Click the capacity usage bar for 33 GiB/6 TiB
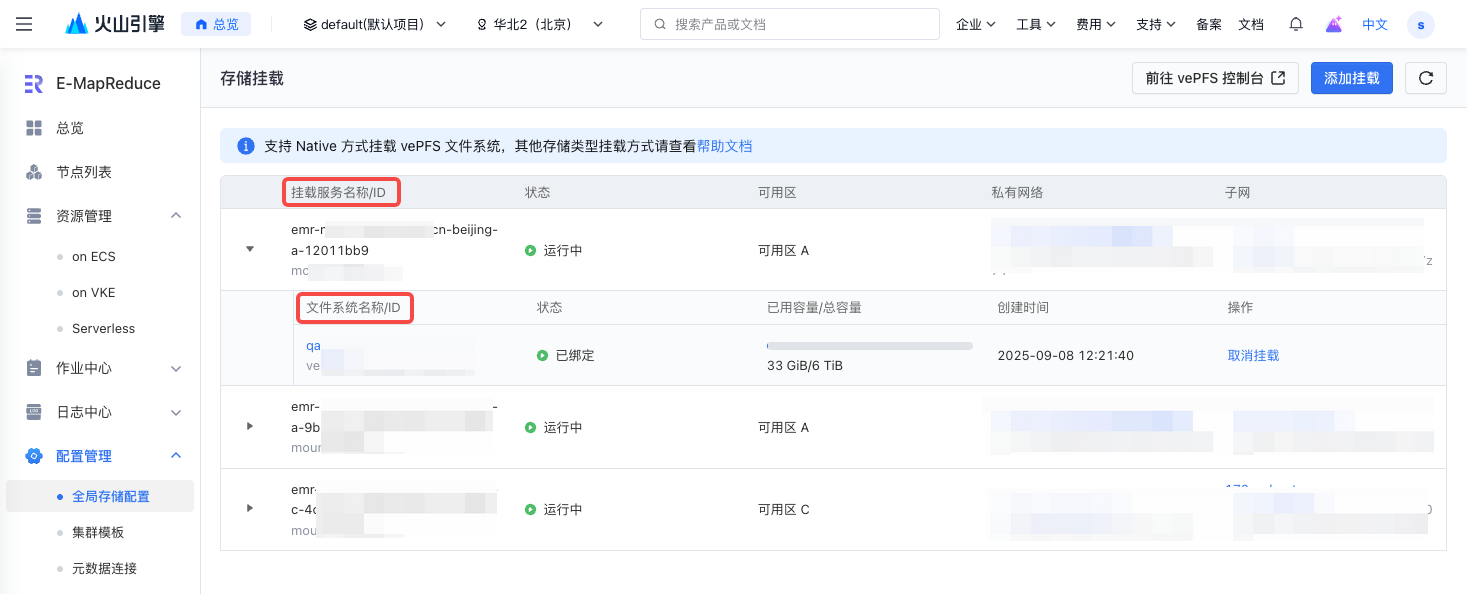 click(x=869, y=346)
